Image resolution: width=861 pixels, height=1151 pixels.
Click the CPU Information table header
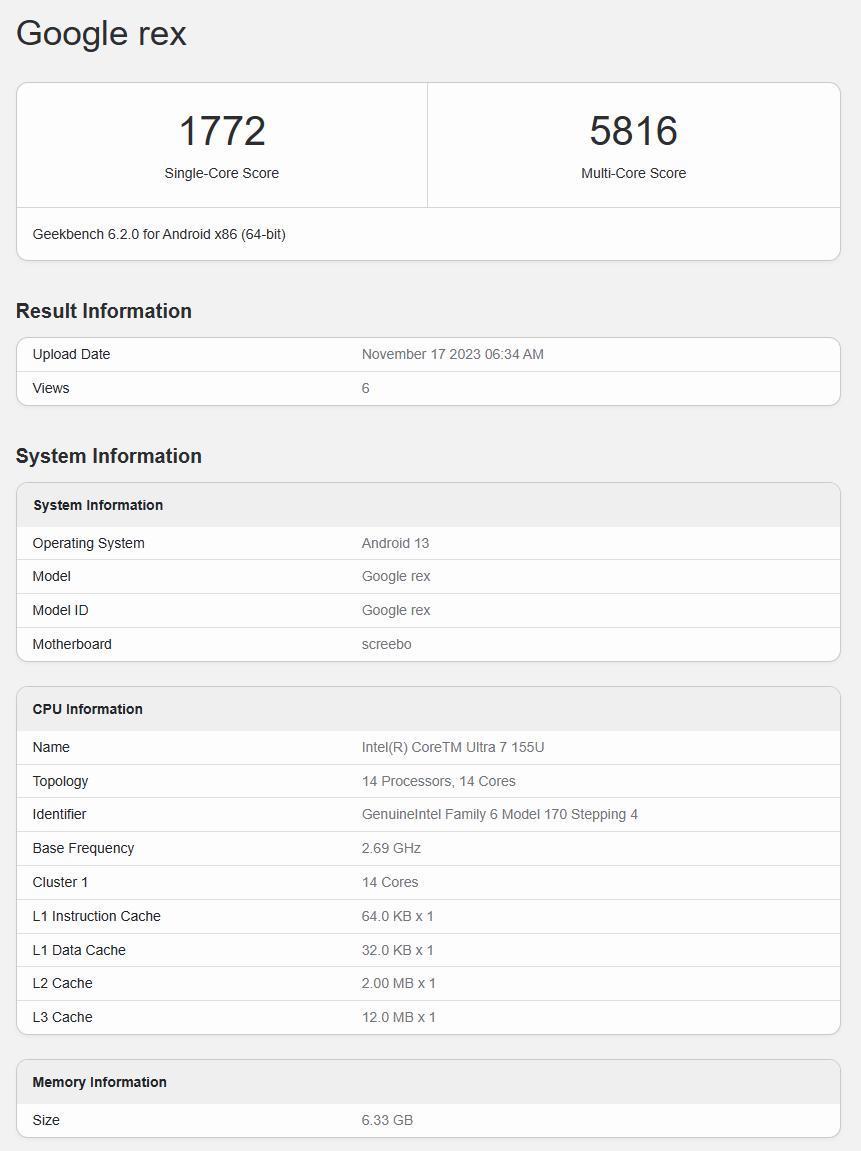(87, 709)
